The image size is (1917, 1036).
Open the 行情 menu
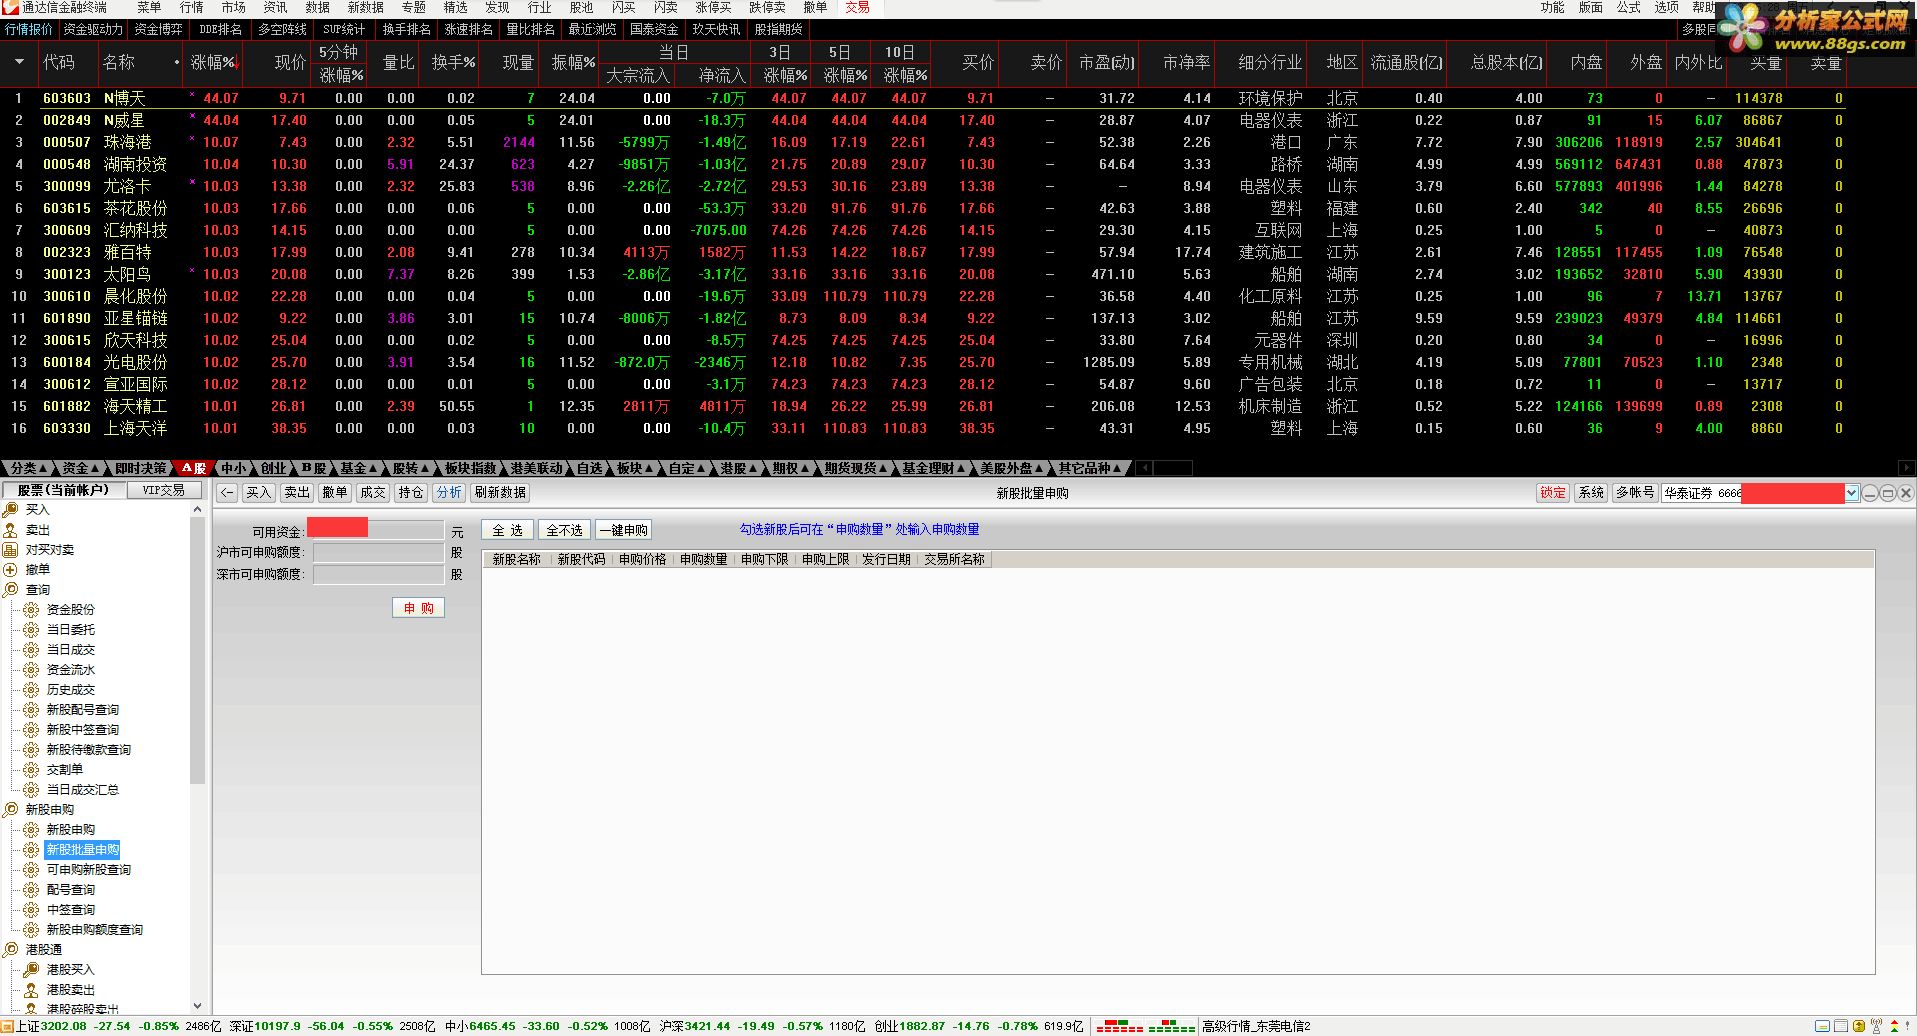[191, 8]
